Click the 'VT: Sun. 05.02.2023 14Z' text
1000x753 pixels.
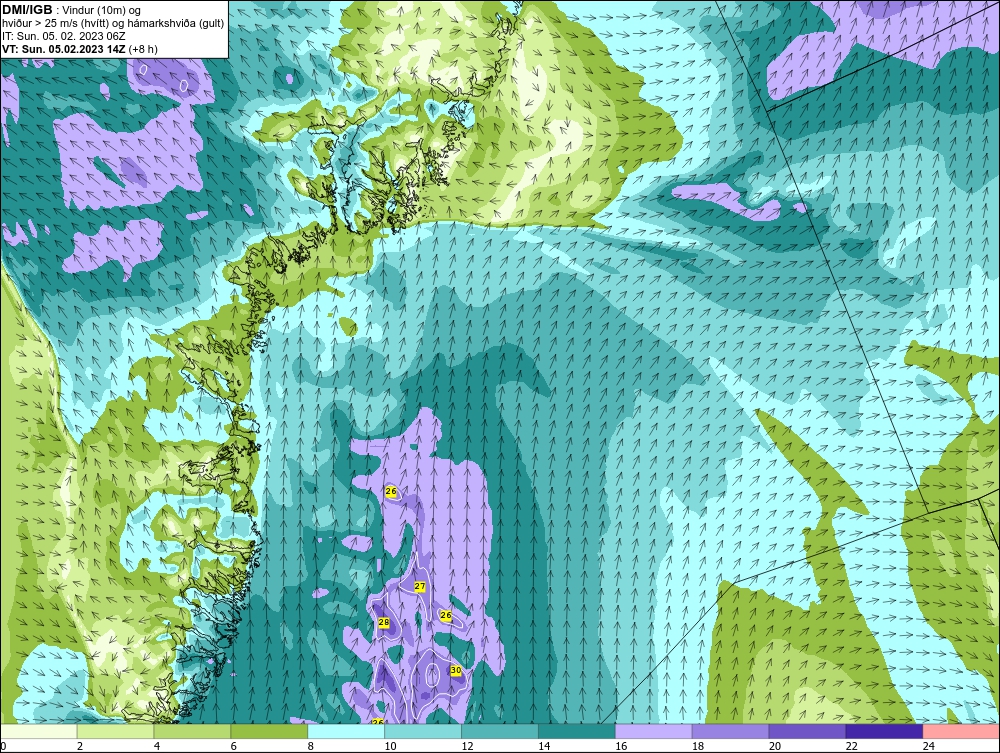coord(64,49)
